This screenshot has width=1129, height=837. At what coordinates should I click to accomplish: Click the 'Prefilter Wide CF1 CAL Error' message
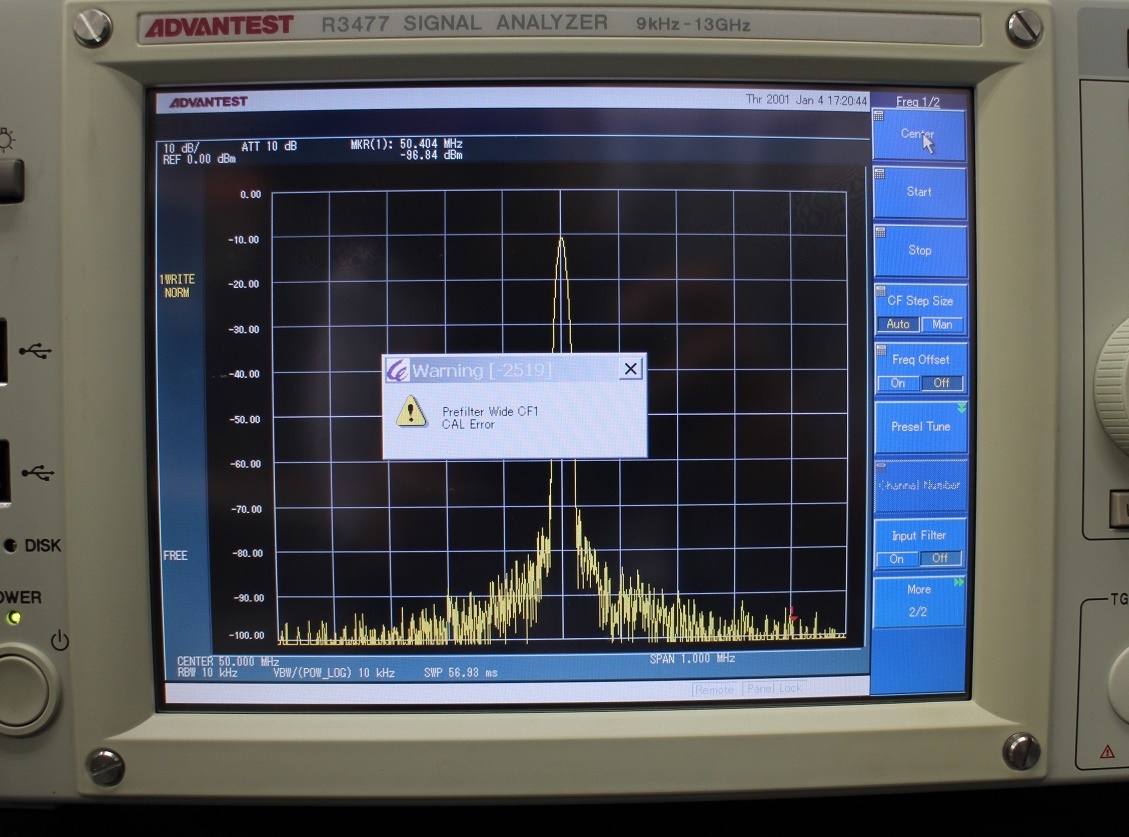pos(490,418)
